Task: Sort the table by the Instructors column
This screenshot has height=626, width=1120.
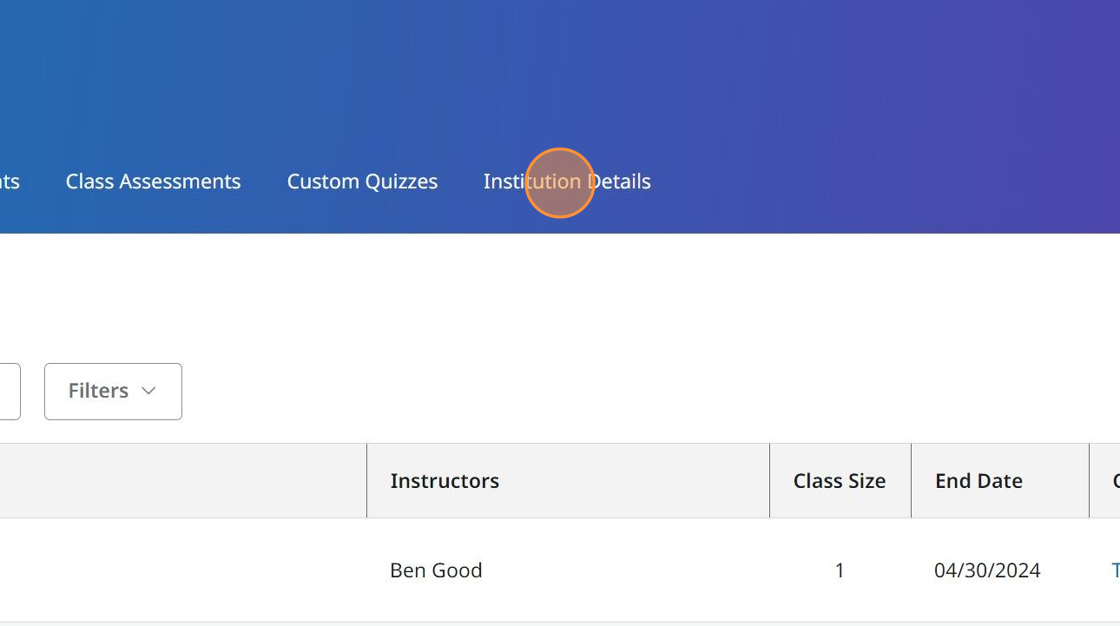Action: click(444, 481)
